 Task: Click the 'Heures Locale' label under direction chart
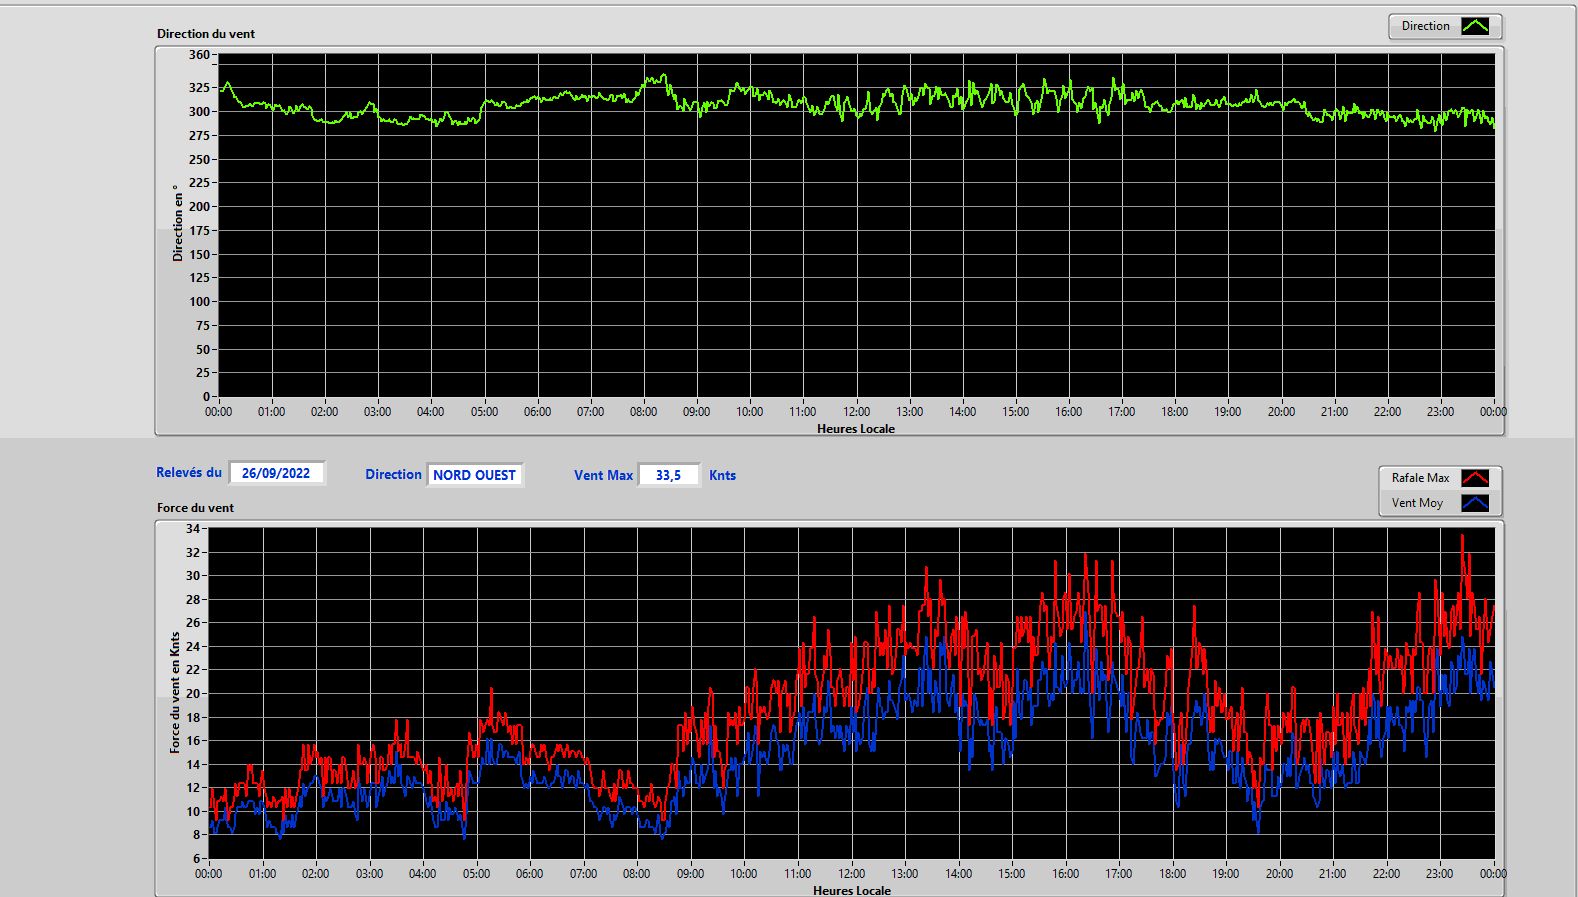click(856, 428)
